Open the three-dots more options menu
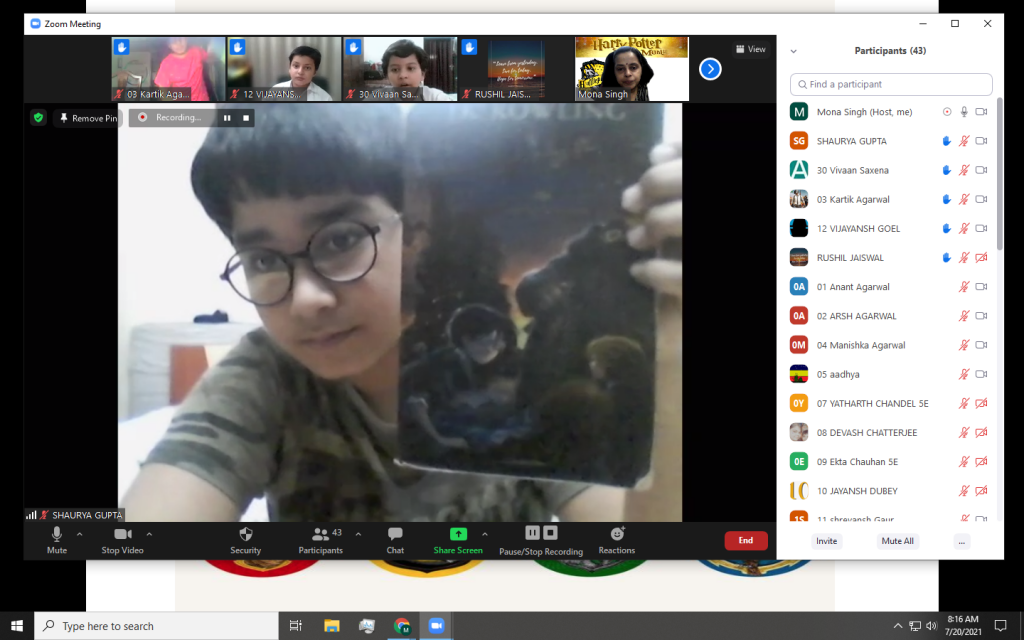Viewport: 1024px width, 640px height. click(962, 541)
